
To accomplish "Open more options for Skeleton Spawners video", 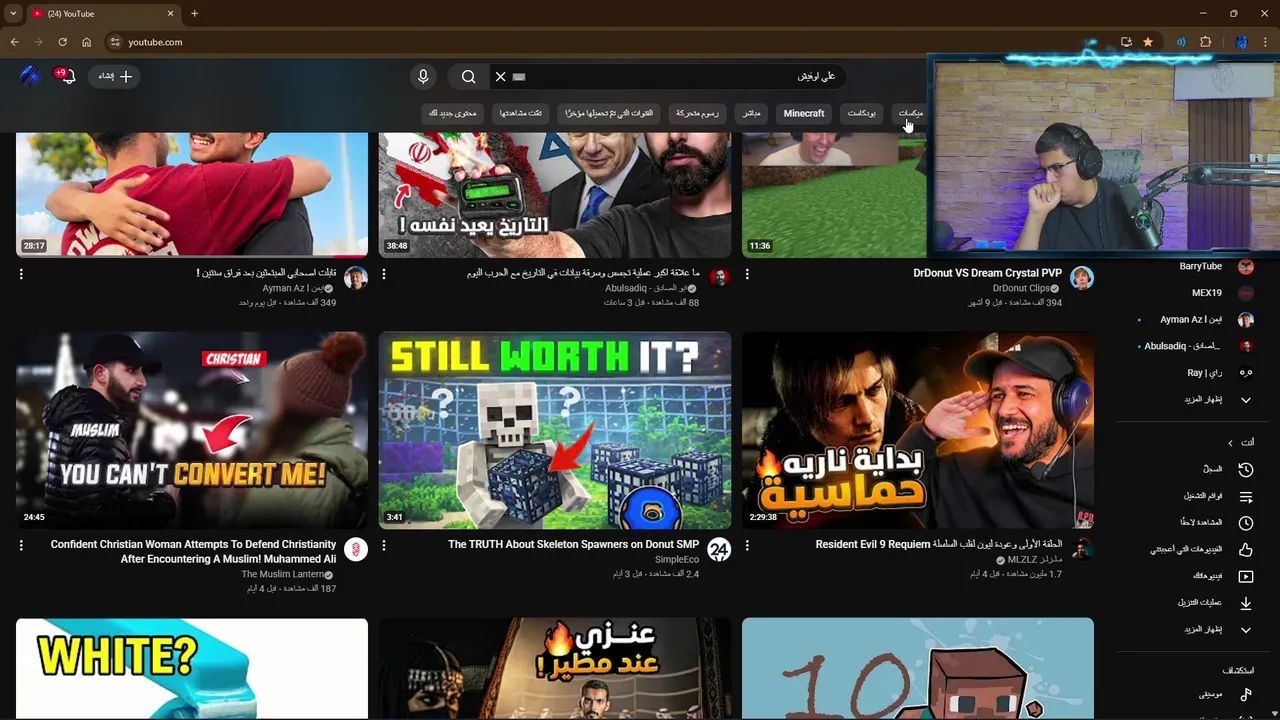I will click(384, 546).
